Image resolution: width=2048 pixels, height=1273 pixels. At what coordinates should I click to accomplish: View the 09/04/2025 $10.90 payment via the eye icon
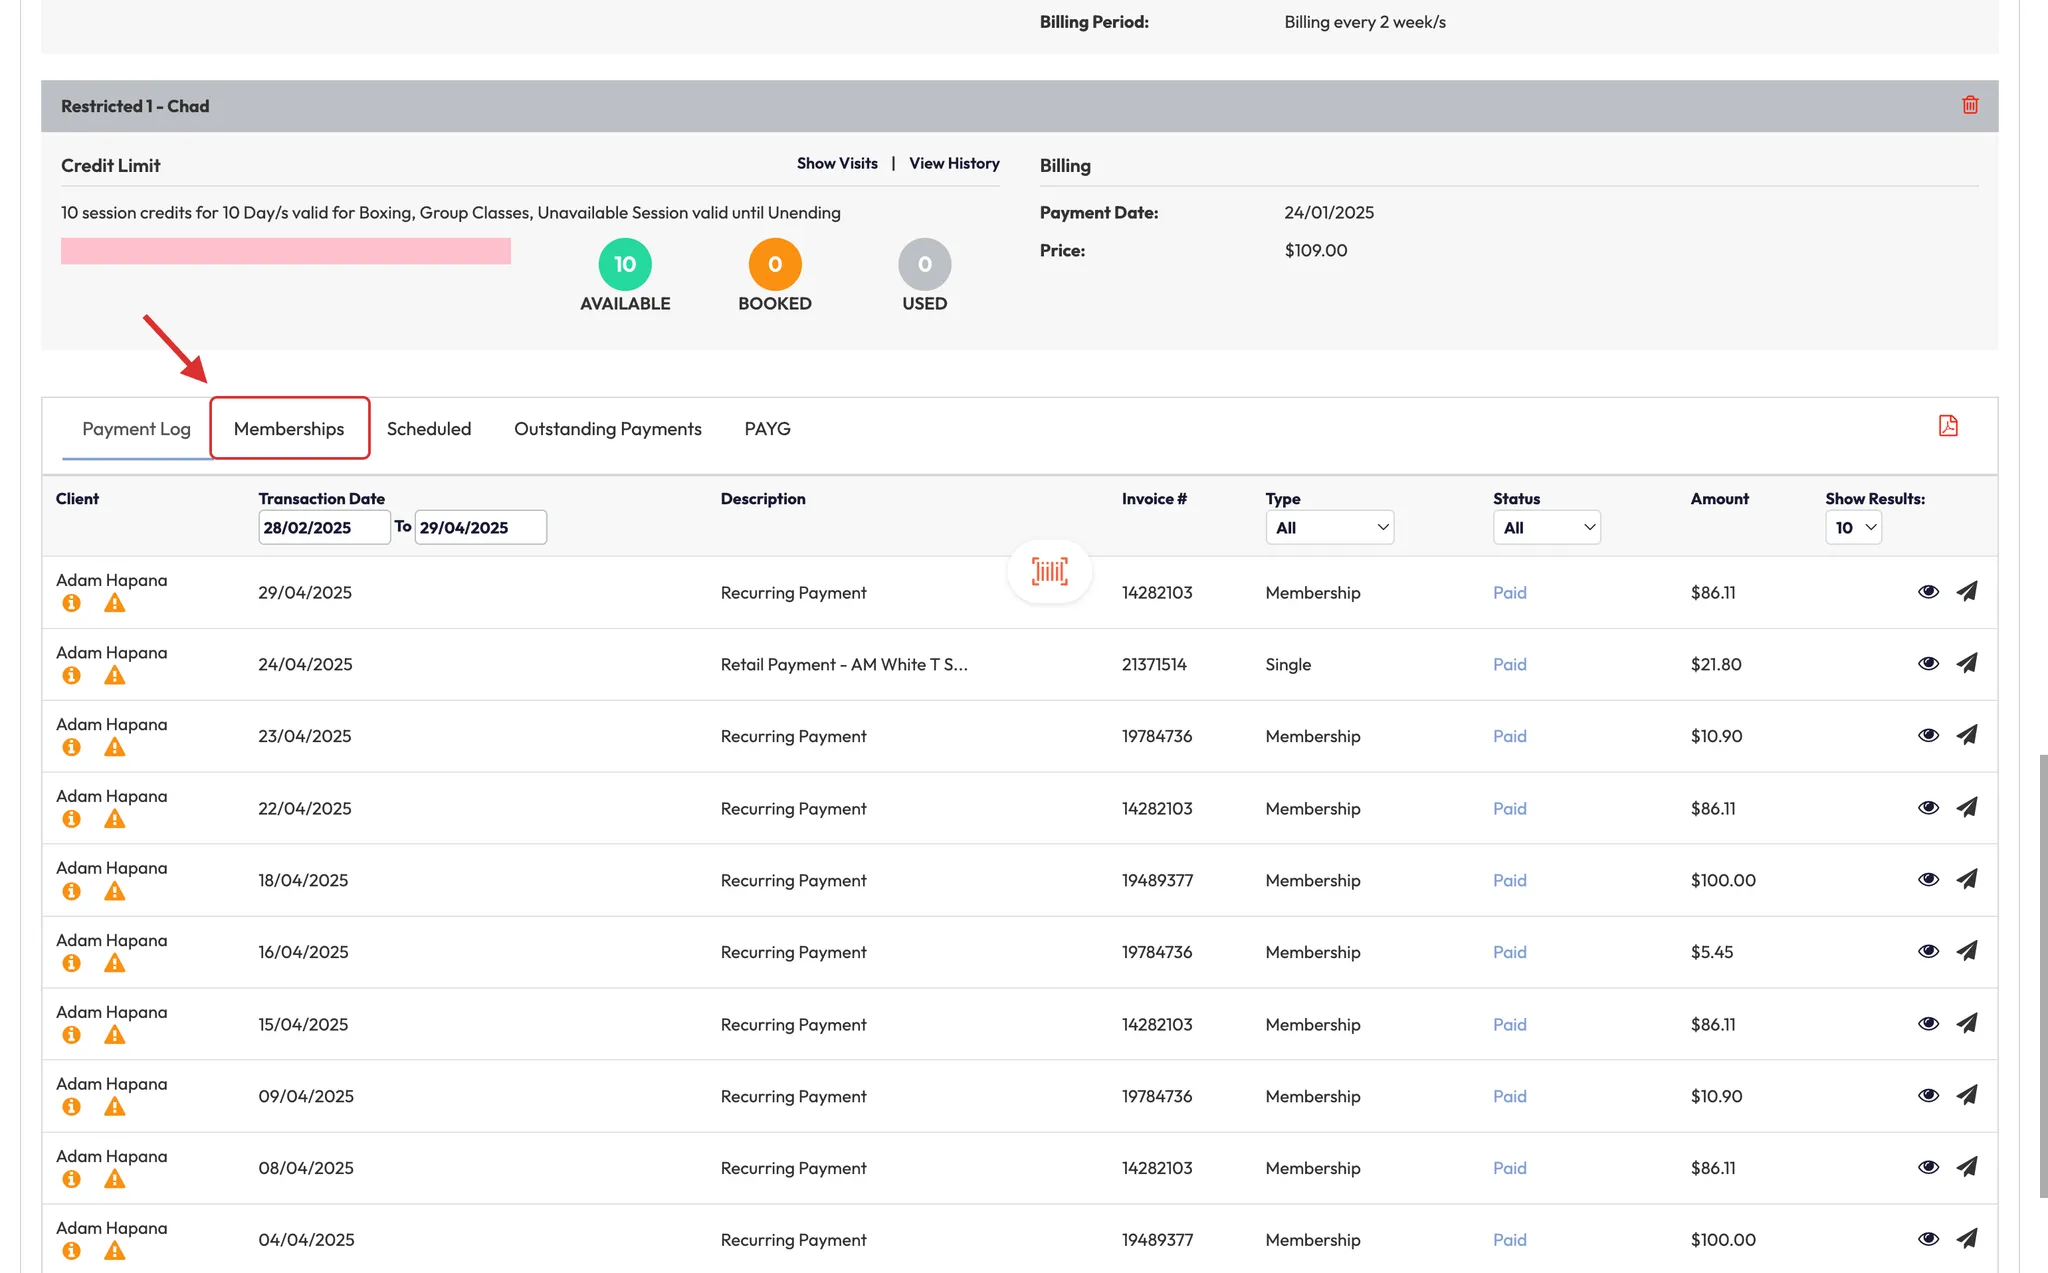click(x=1928, y=1095)
